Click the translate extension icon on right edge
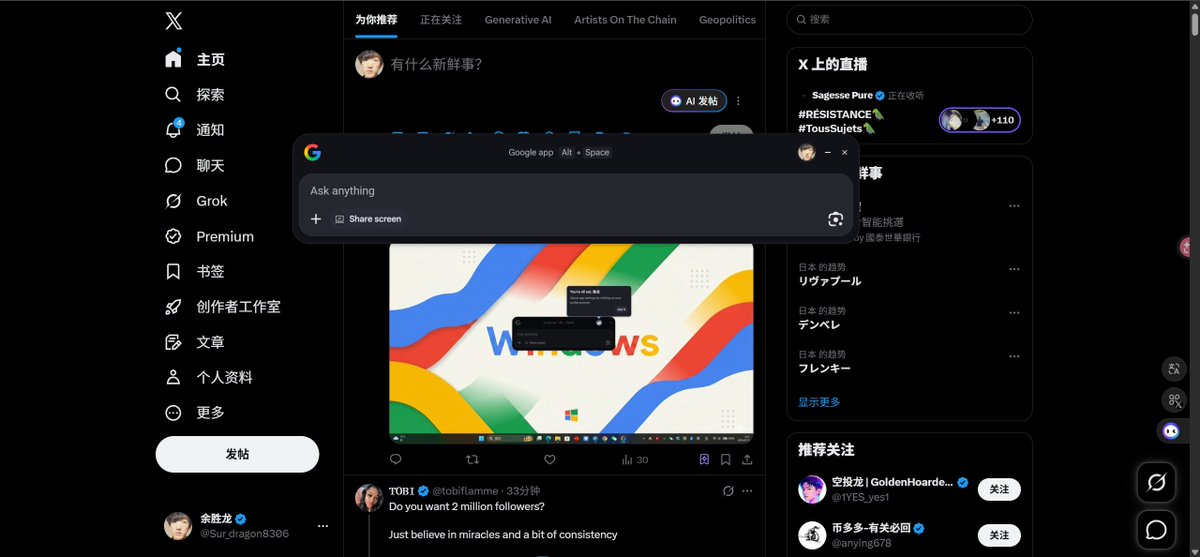The height and width of the screenshot is (557, 1200). click(x=1174, y=369)
